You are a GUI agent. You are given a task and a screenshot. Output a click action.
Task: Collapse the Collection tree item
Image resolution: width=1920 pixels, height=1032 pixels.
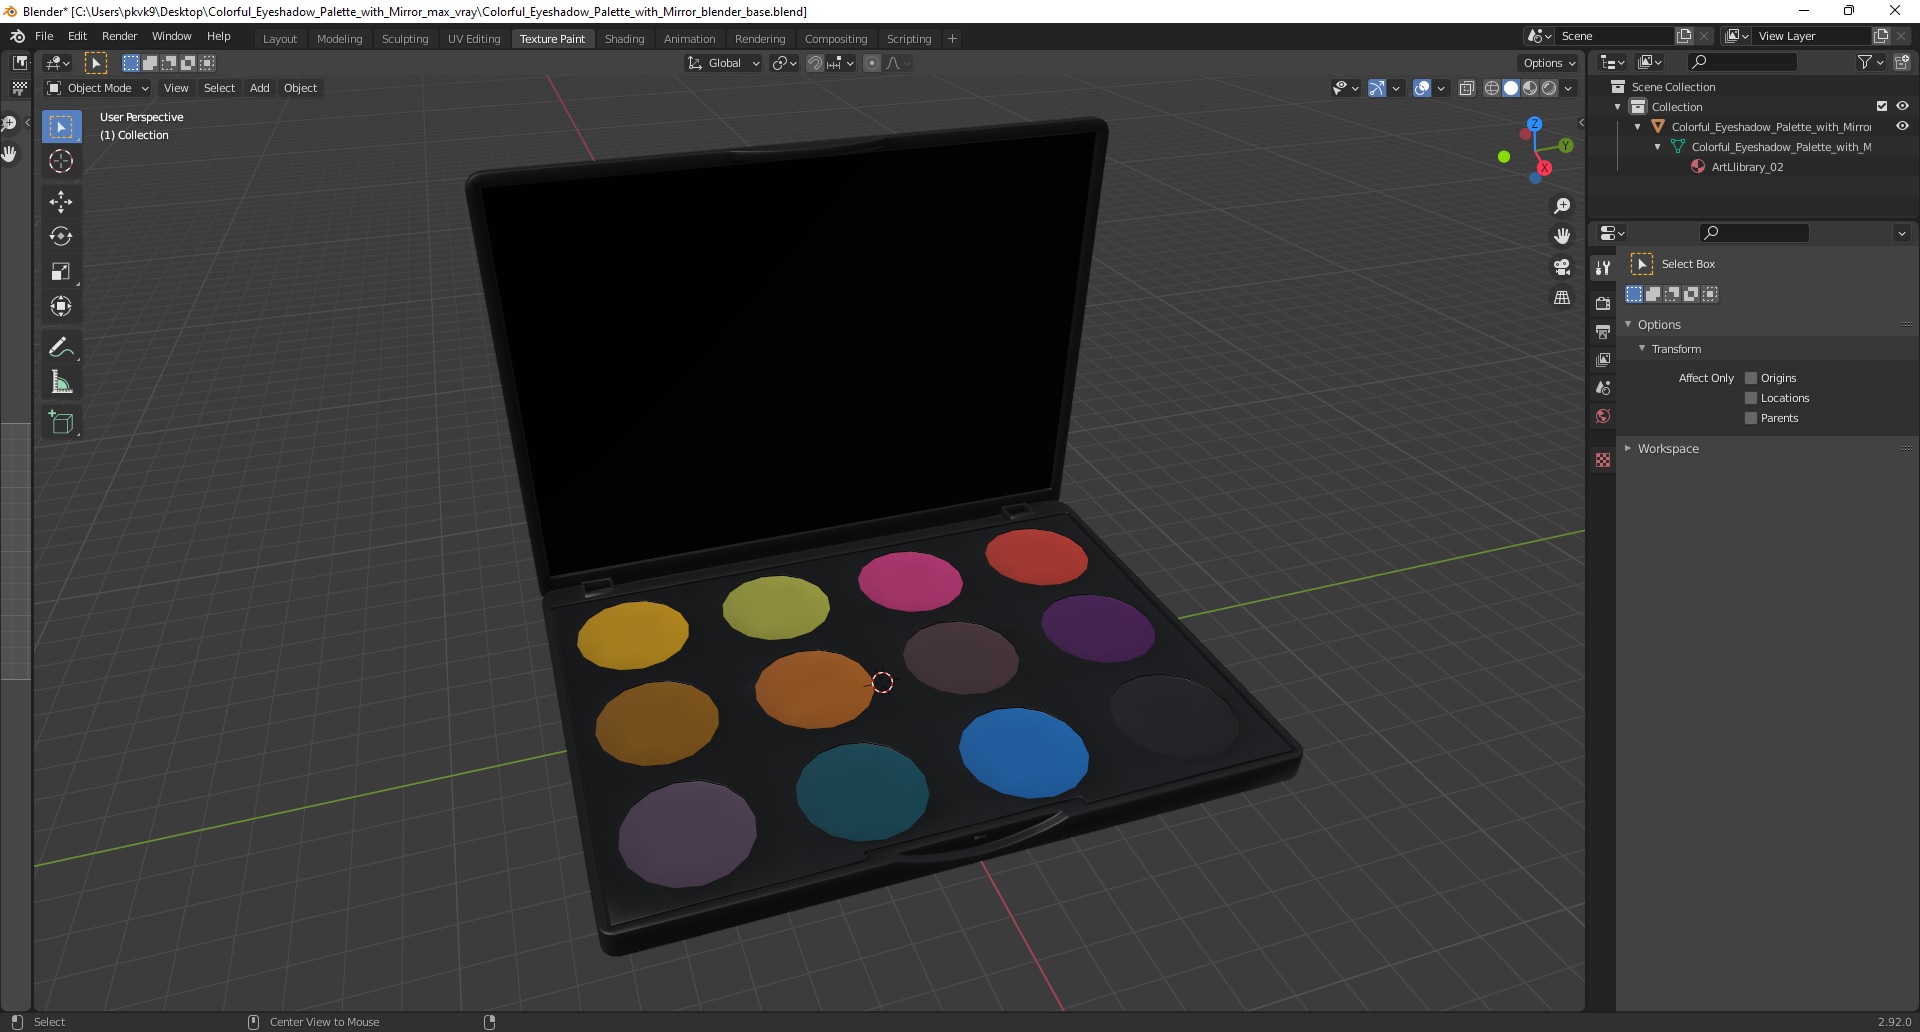(x=1618, y=107)
